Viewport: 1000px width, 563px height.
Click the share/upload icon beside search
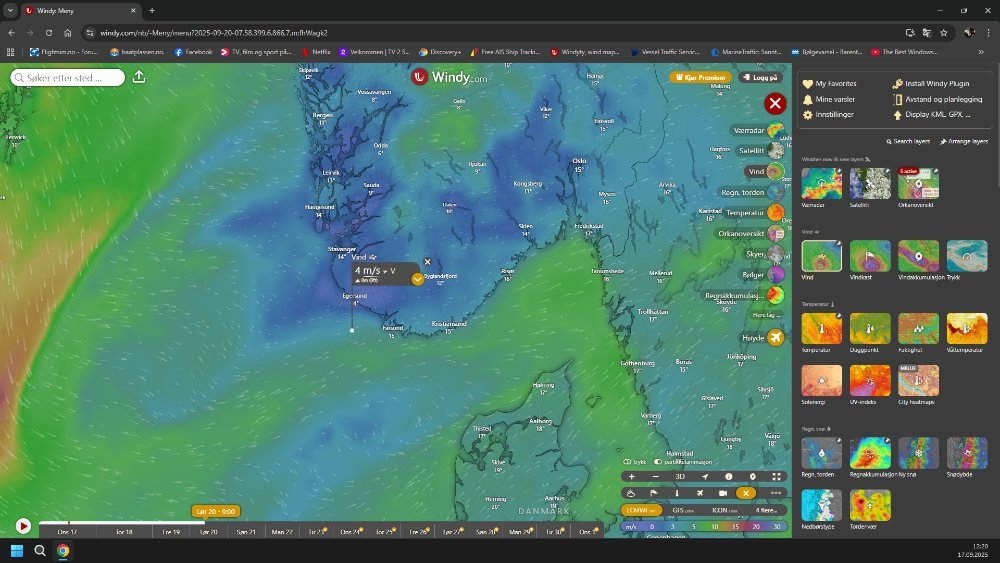[x=139, y=77]
